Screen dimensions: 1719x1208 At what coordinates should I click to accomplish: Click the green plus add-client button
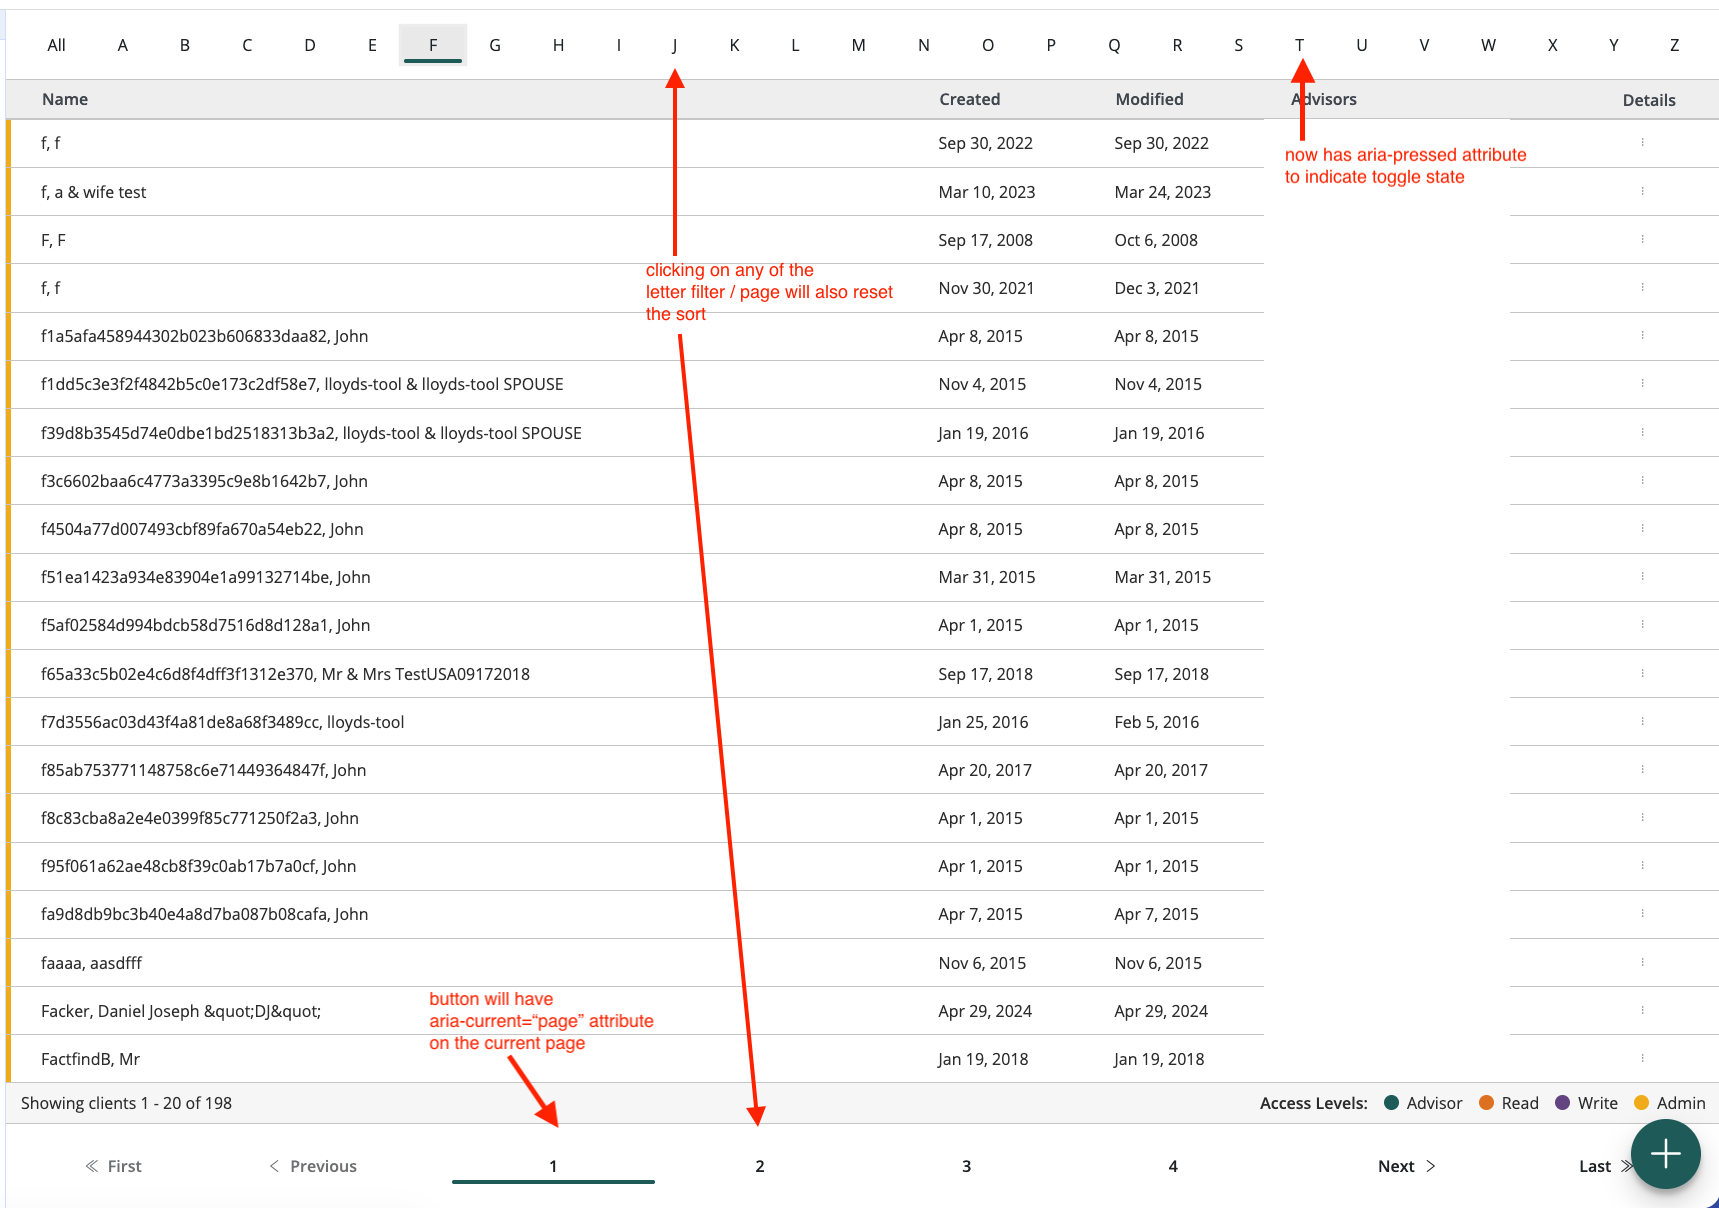click(x=1665, y=1154)
